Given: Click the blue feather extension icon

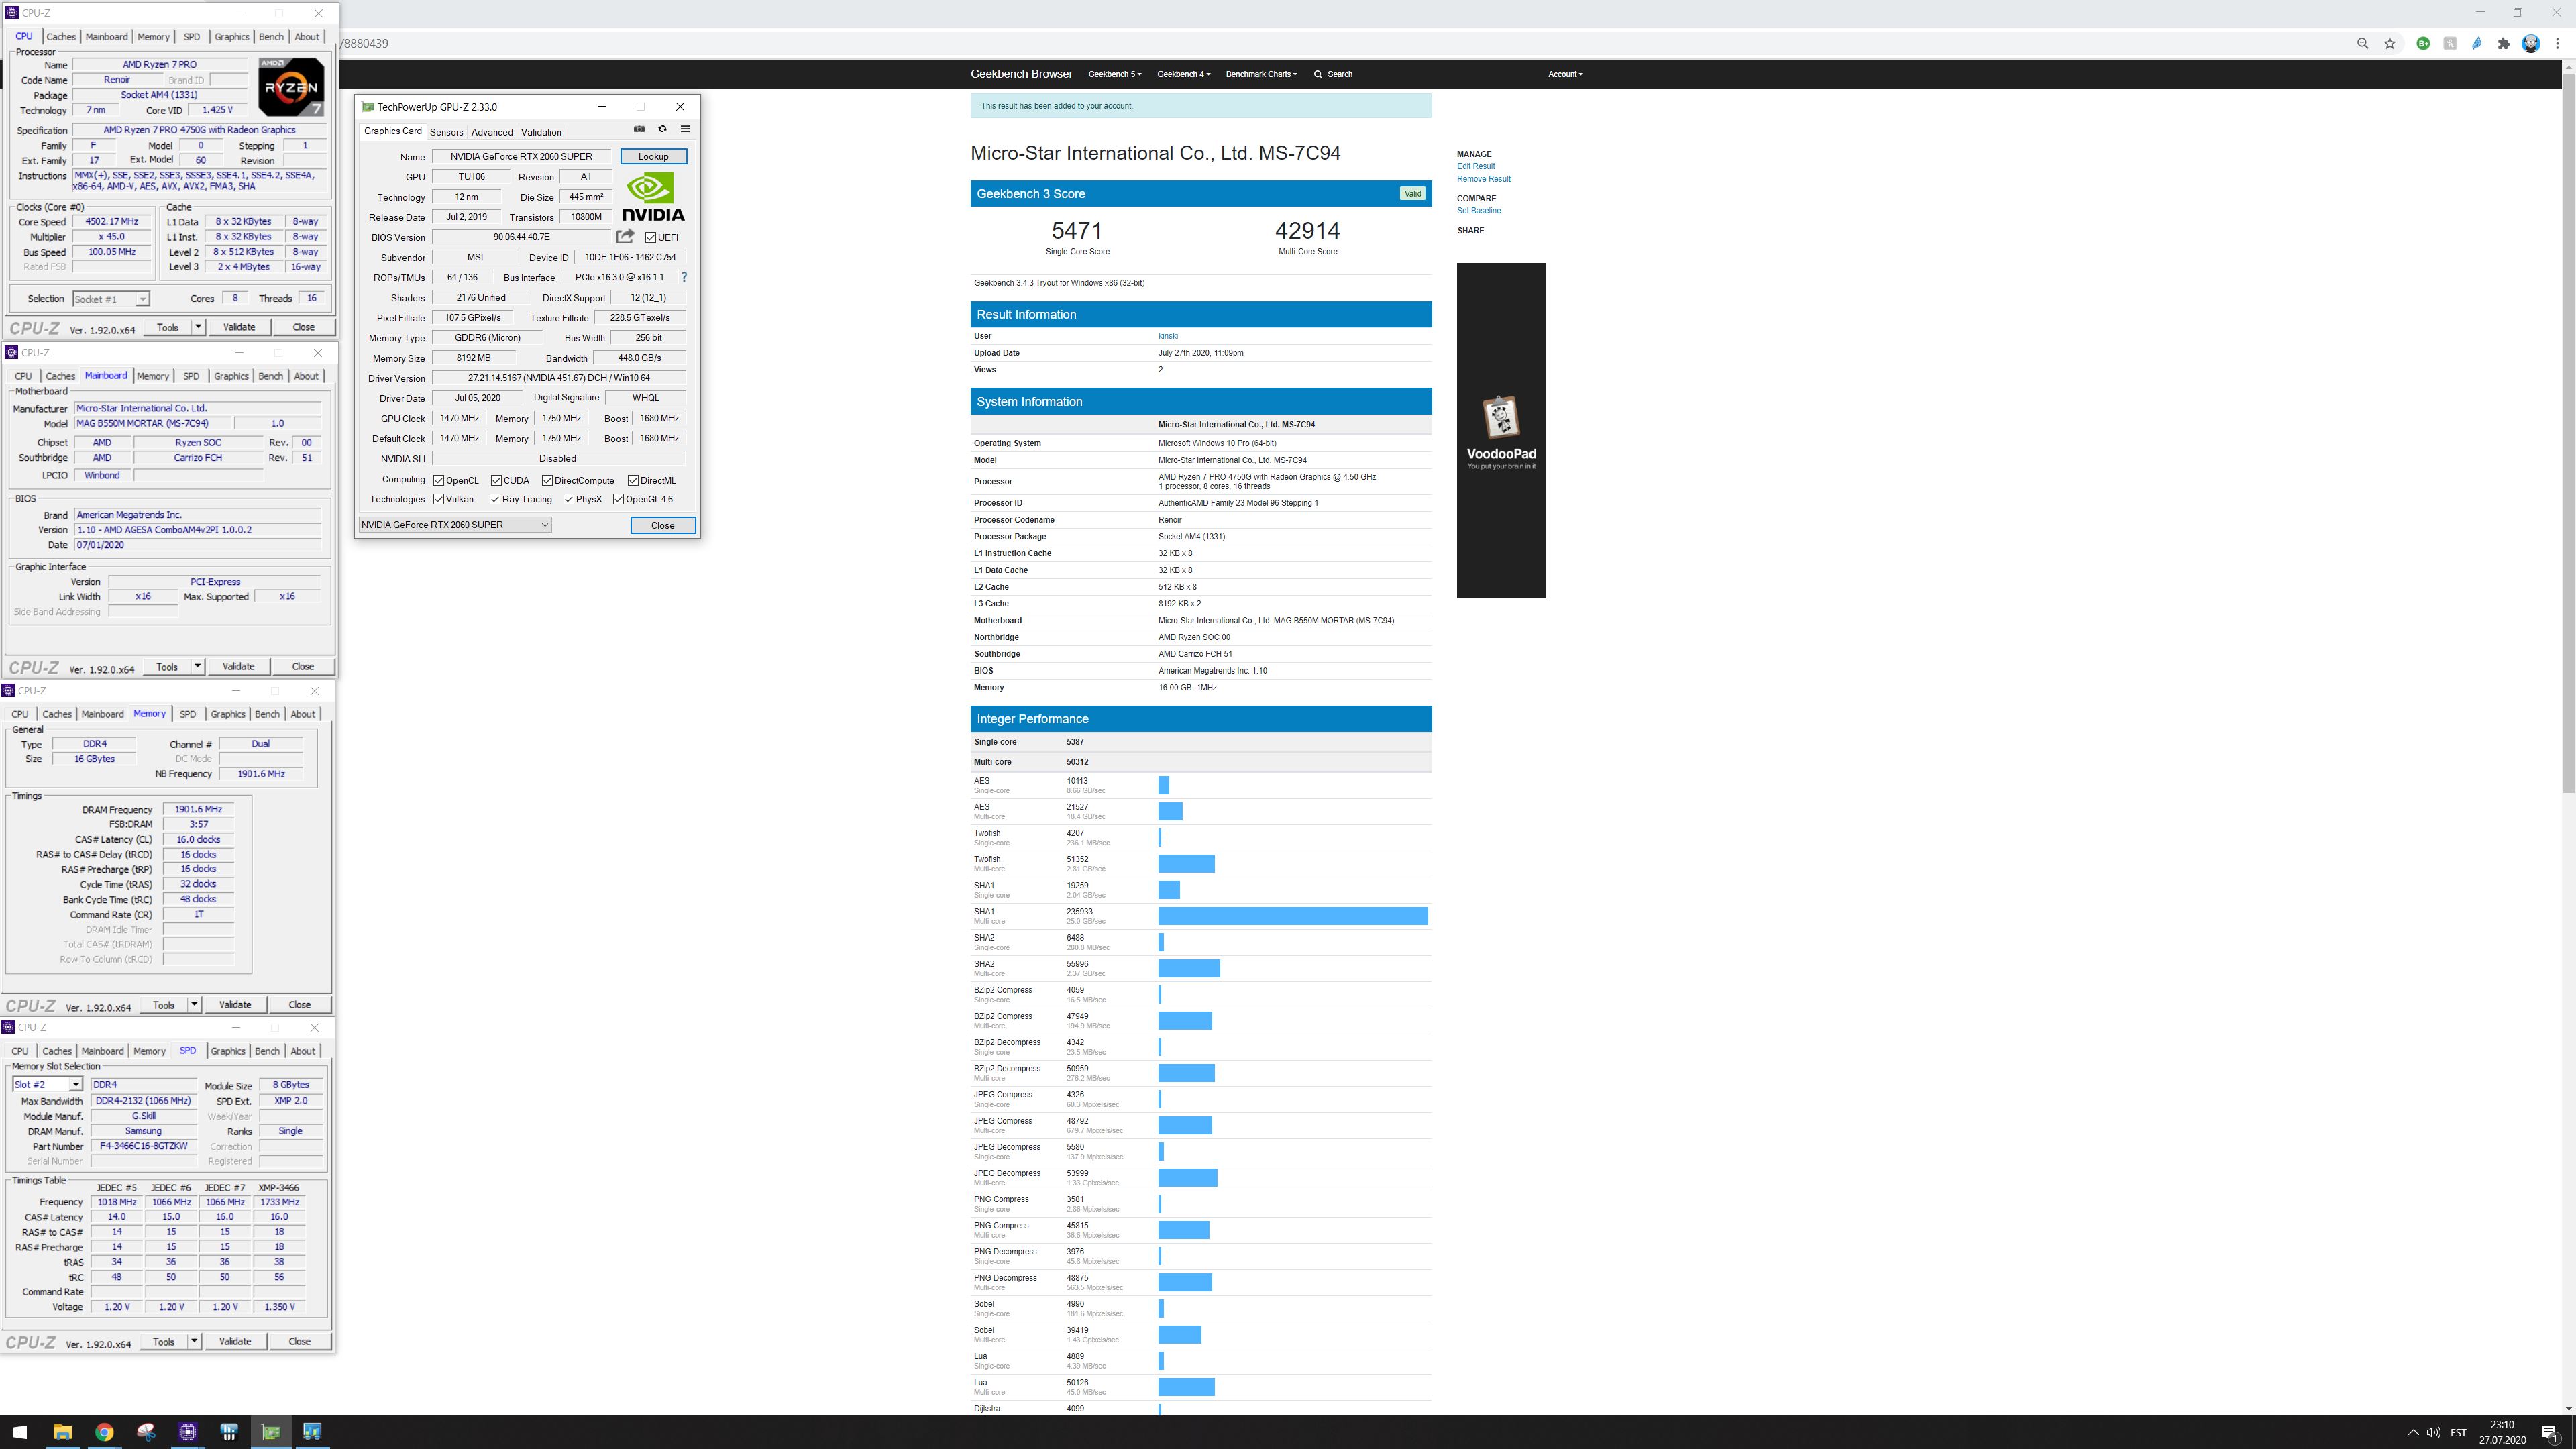Looking at the screenshot, I should pyautogui.click(x=2477, y=43).
